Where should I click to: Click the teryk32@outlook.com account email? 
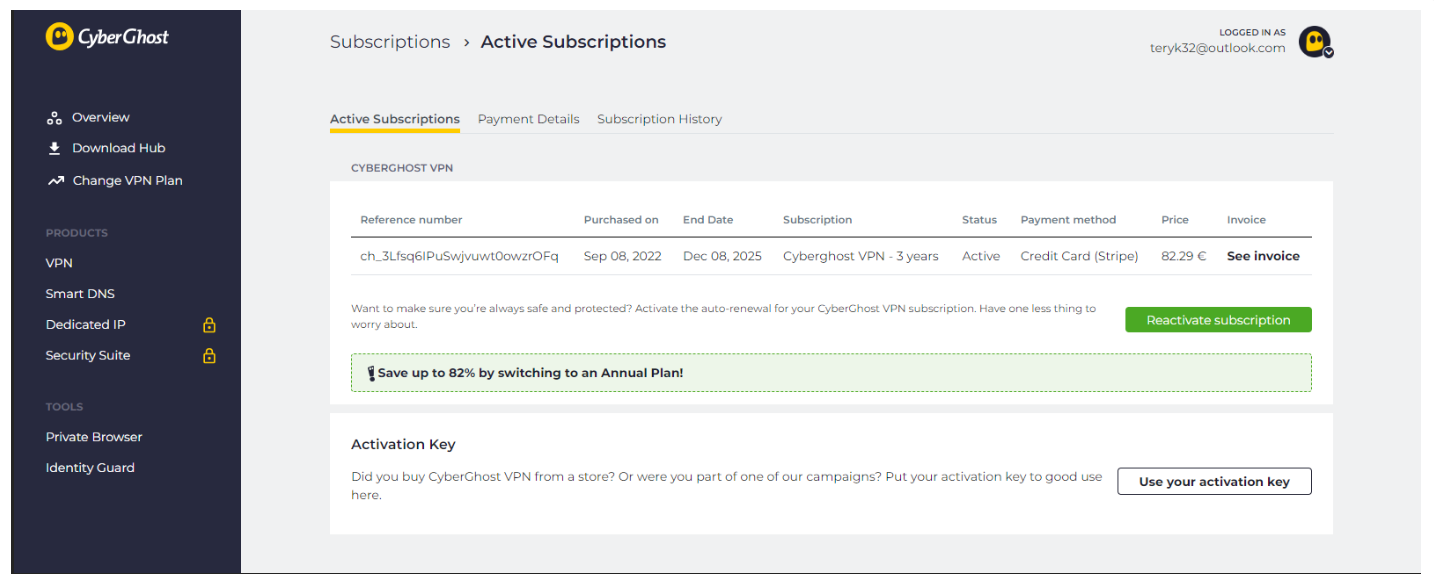(1217, 48)
